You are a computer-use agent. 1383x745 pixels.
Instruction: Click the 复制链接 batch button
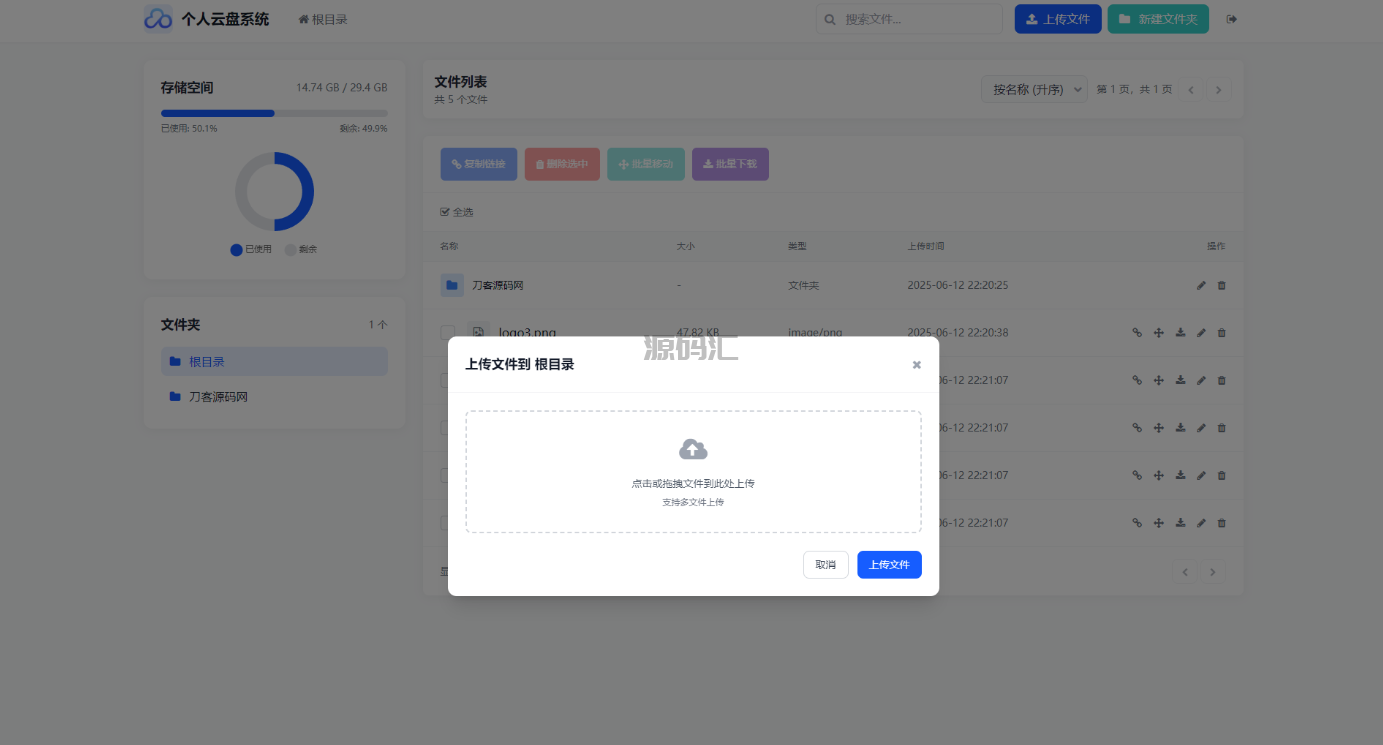(x=479, y=164)
